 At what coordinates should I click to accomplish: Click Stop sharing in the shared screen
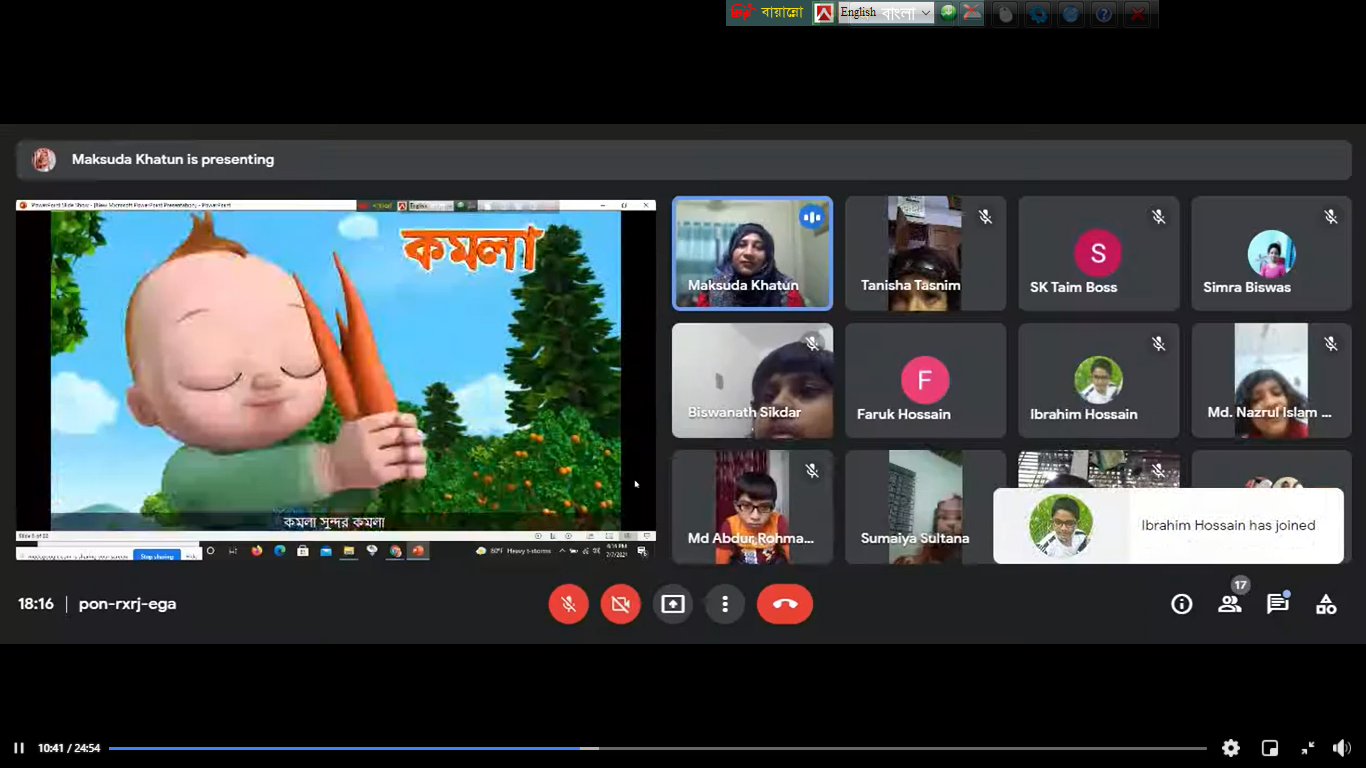[x=157, y=556]
